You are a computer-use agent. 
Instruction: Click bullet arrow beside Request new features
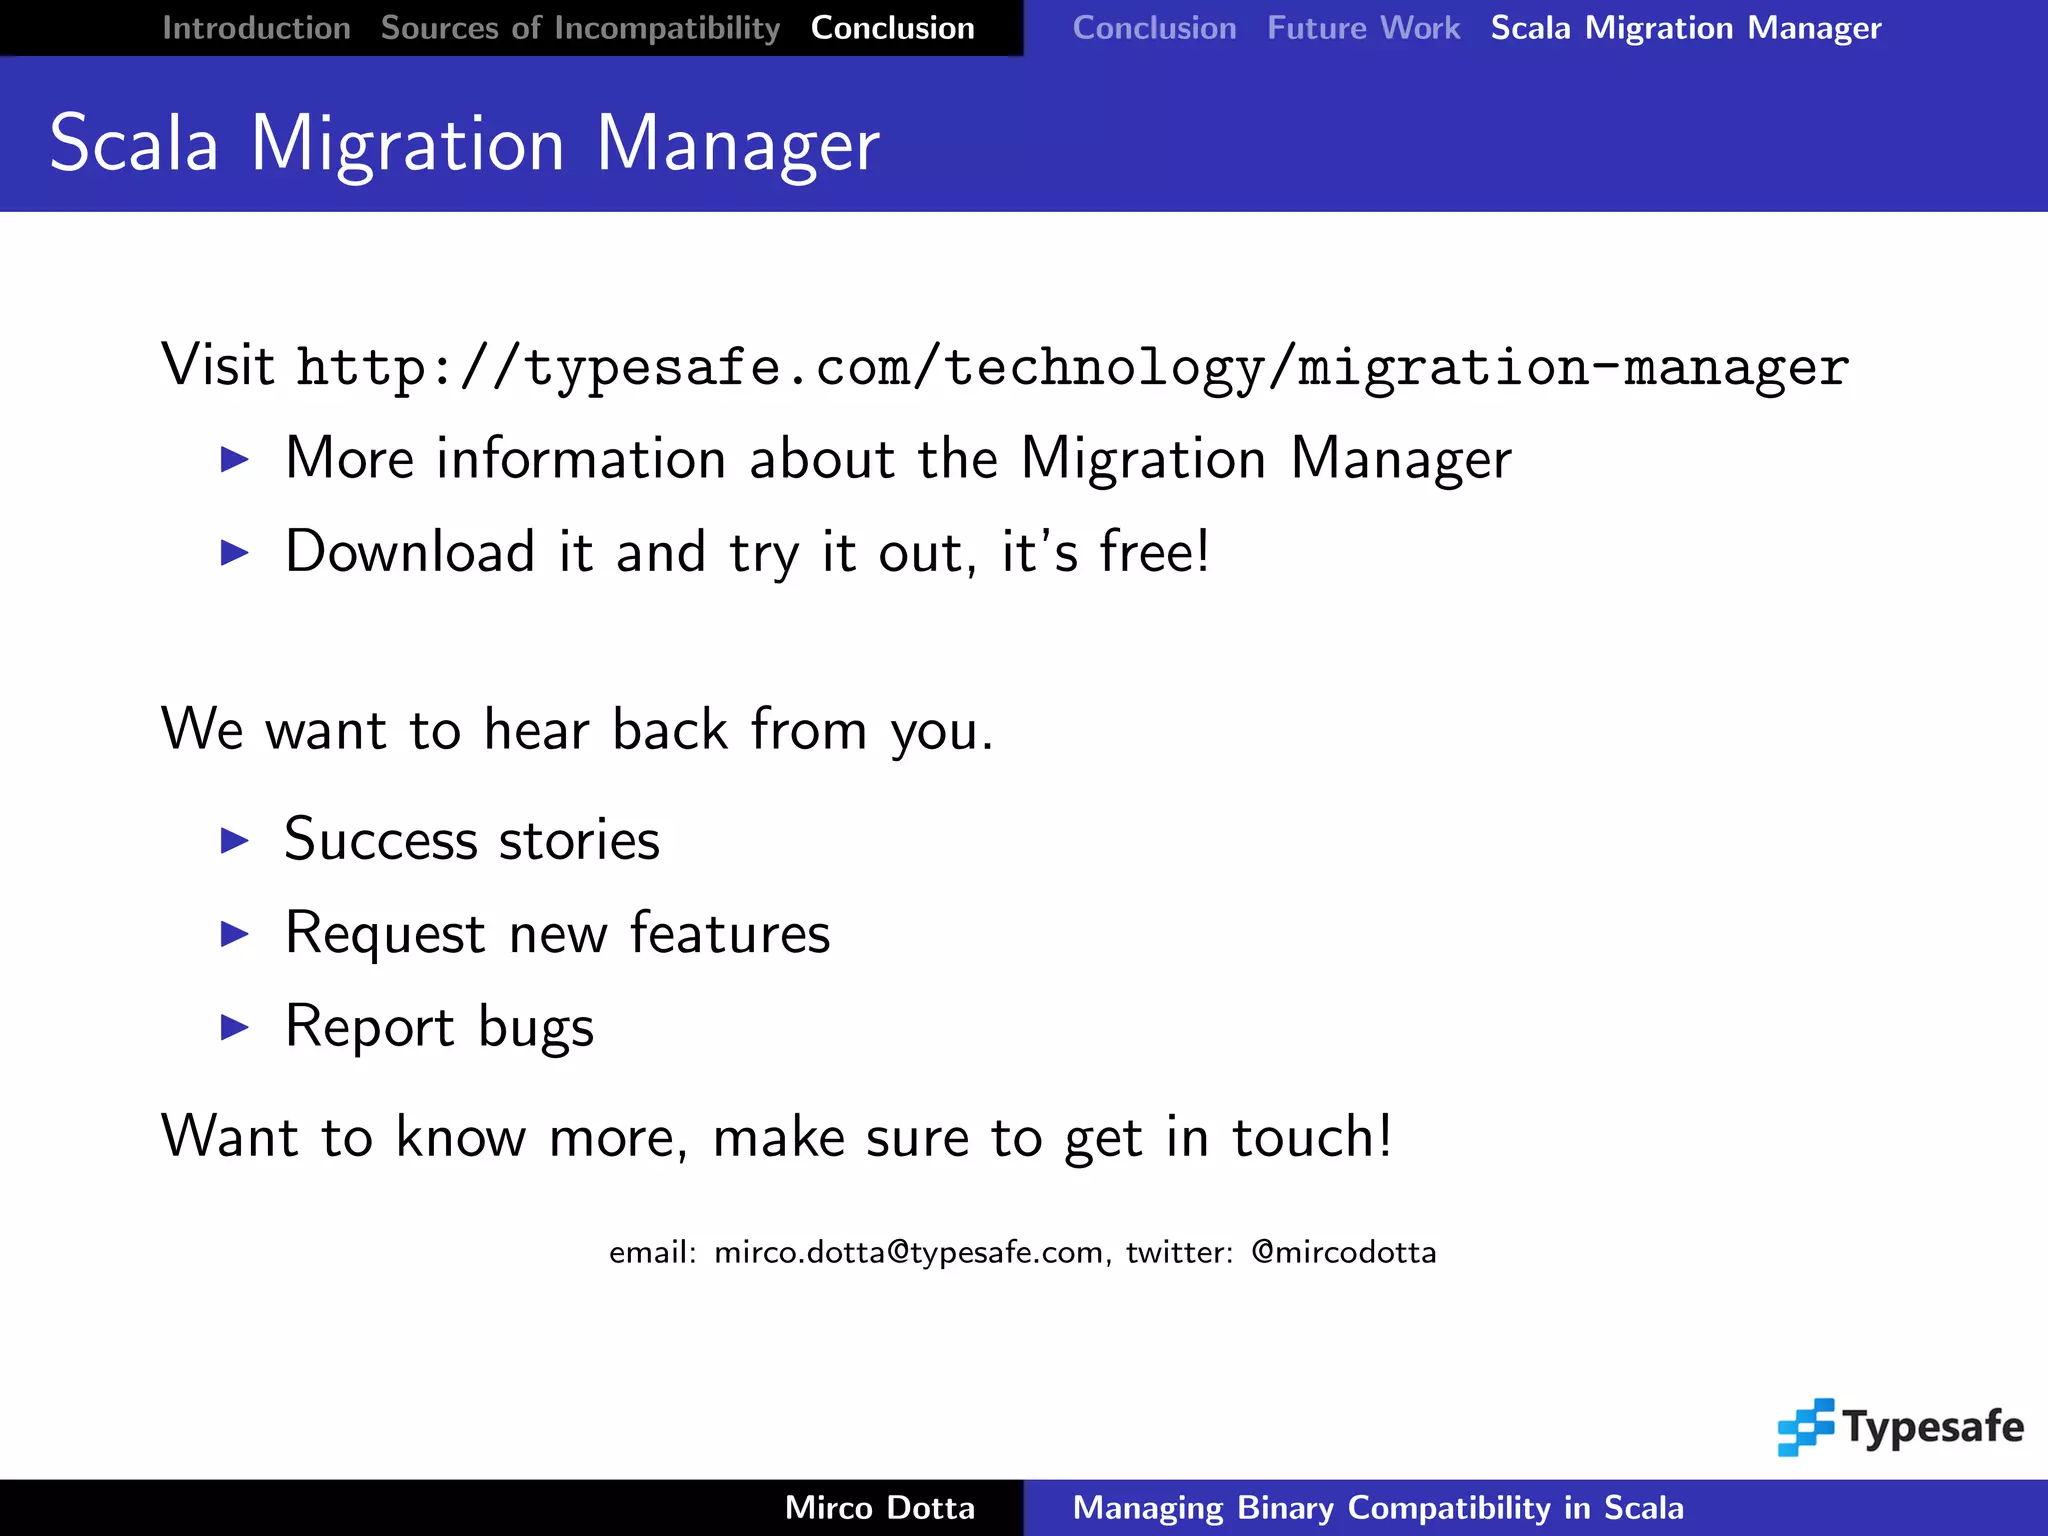234,933
